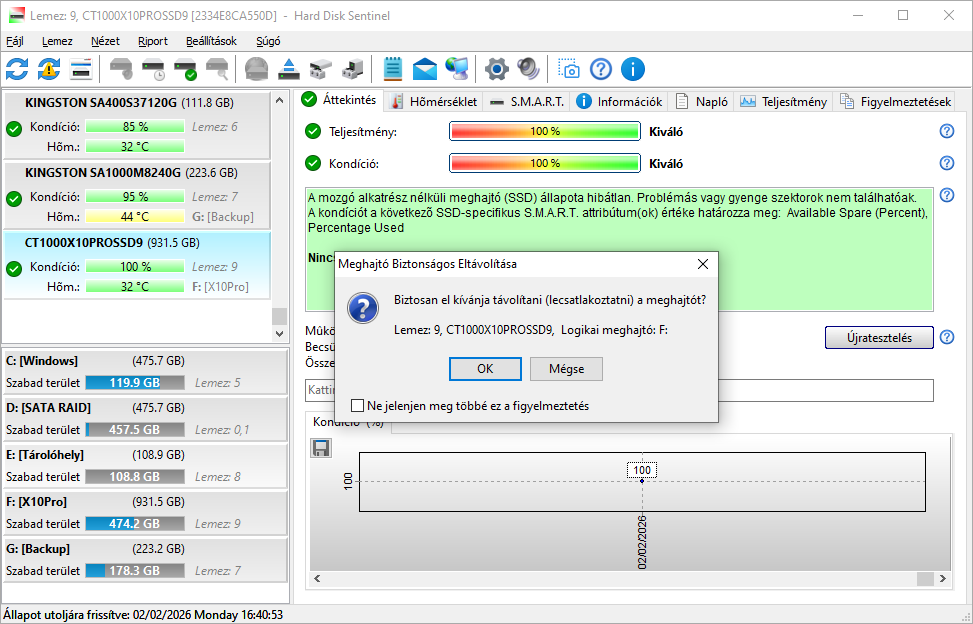973x624 pixels.
Task: Open help with the question mark icon
Action: 600,69
